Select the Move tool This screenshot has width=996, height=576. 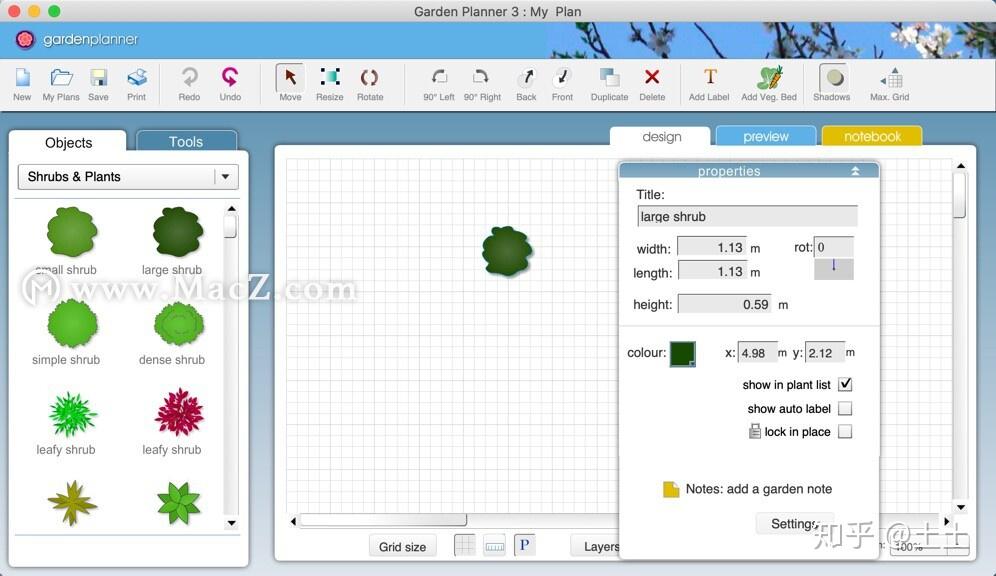[x=289, y=83]
